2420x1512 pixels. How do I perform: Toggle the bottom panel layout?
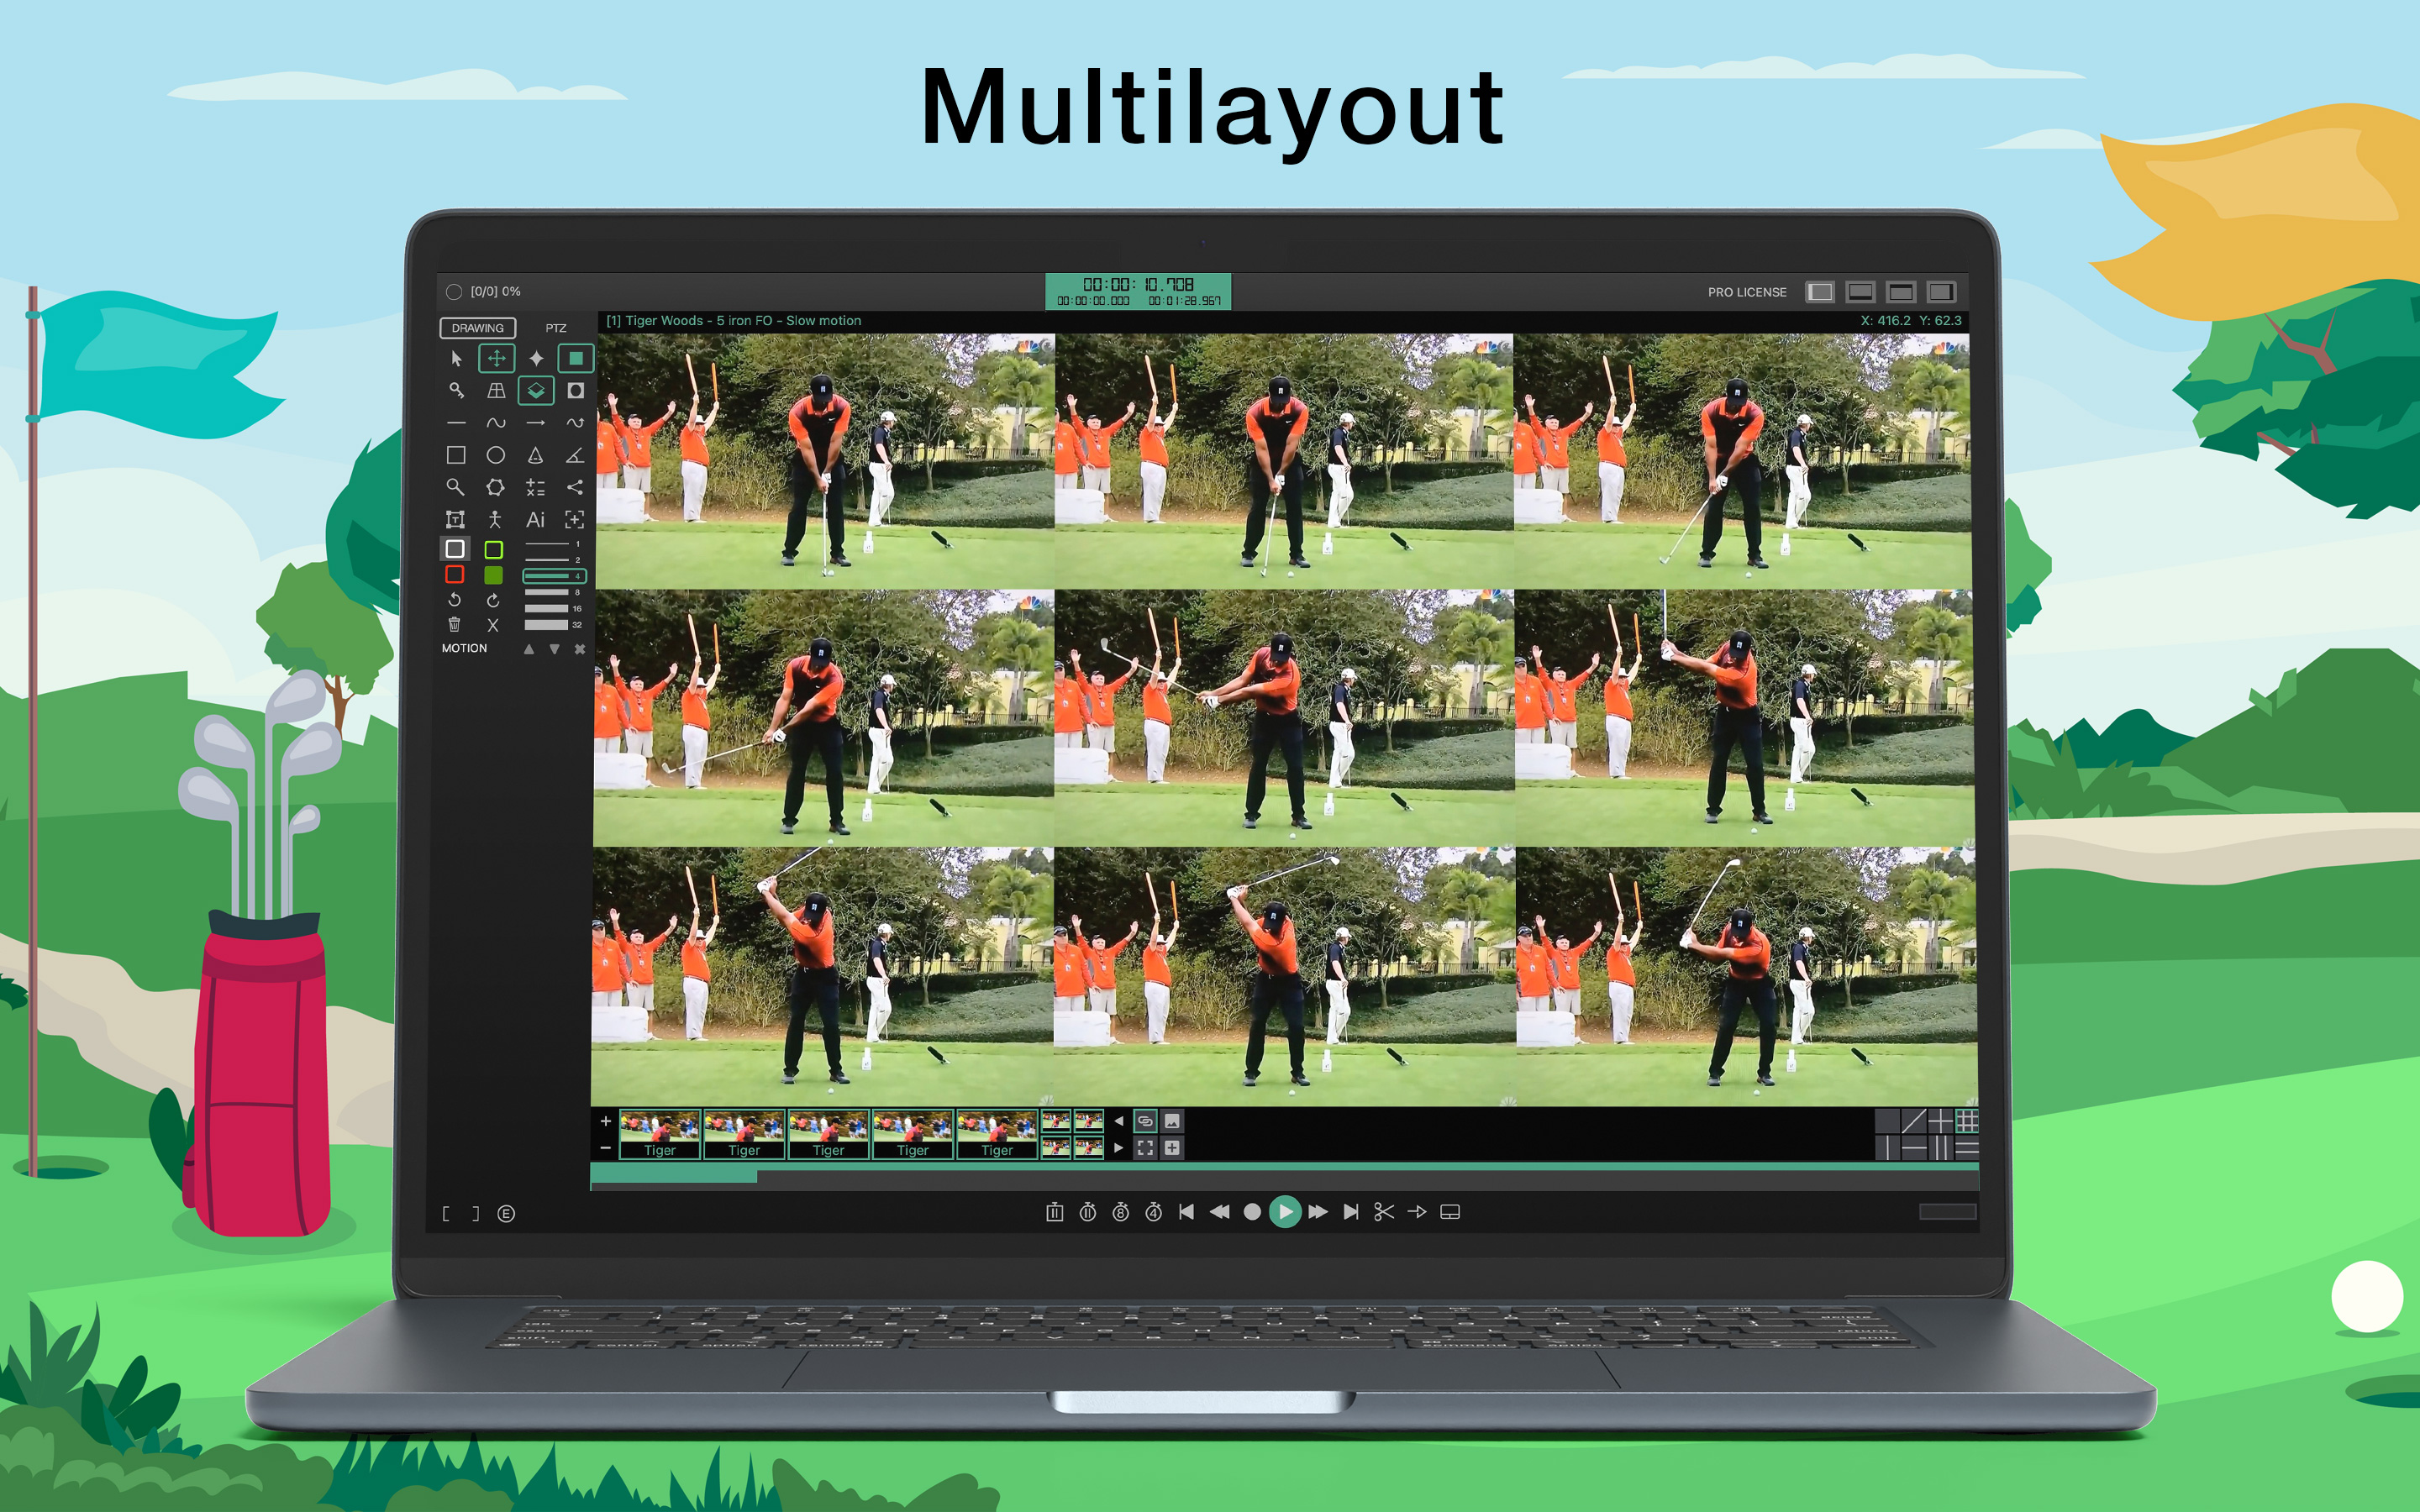pyautogui.click(x=1861, y=292)
